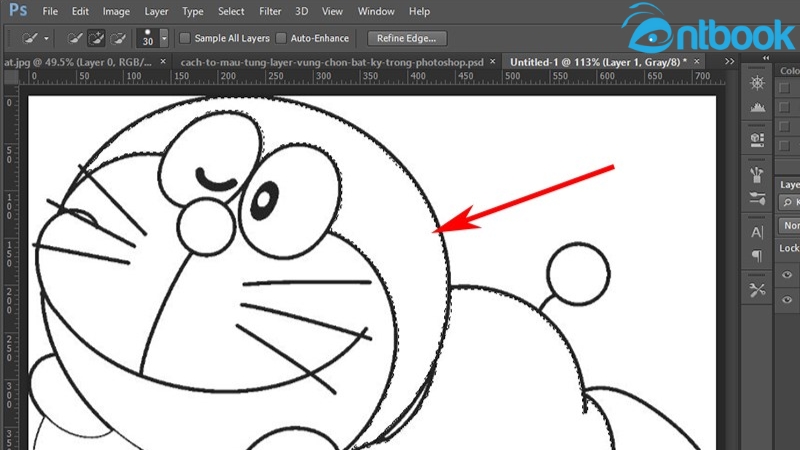The width and height of the screenshot is (800, 450).
Task: Open the Quick Selection tool preset picker
Action: click(35, 38)
